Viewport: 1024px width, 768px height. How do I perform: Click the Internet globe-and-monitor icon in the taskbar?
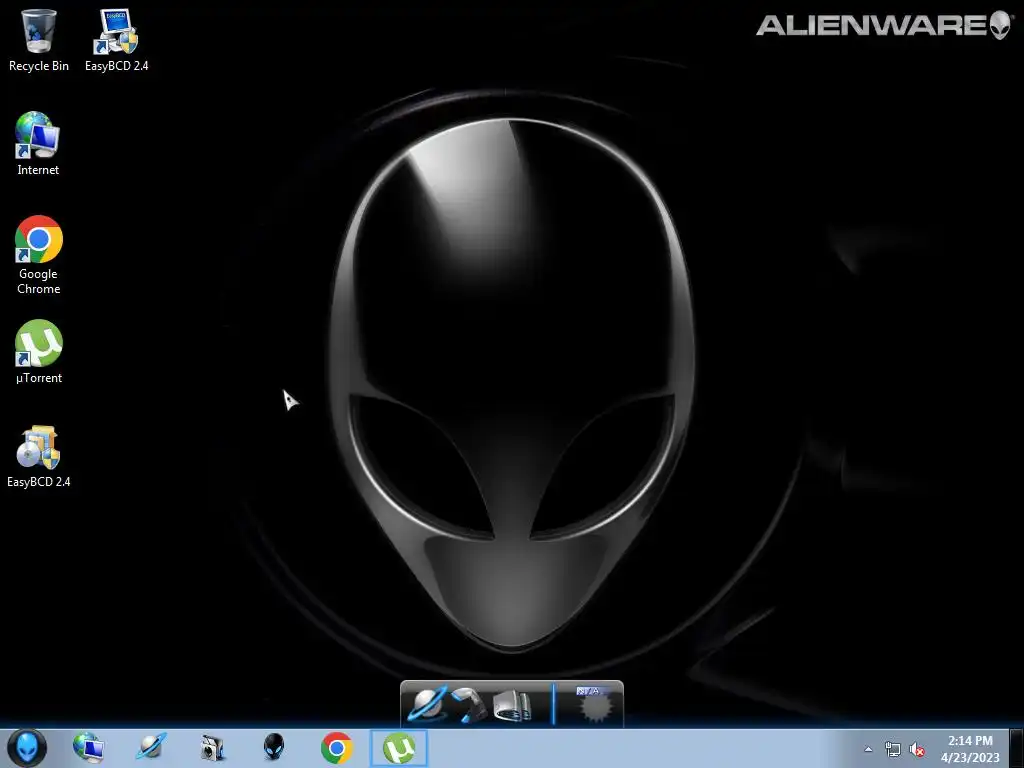pos(89,748)
